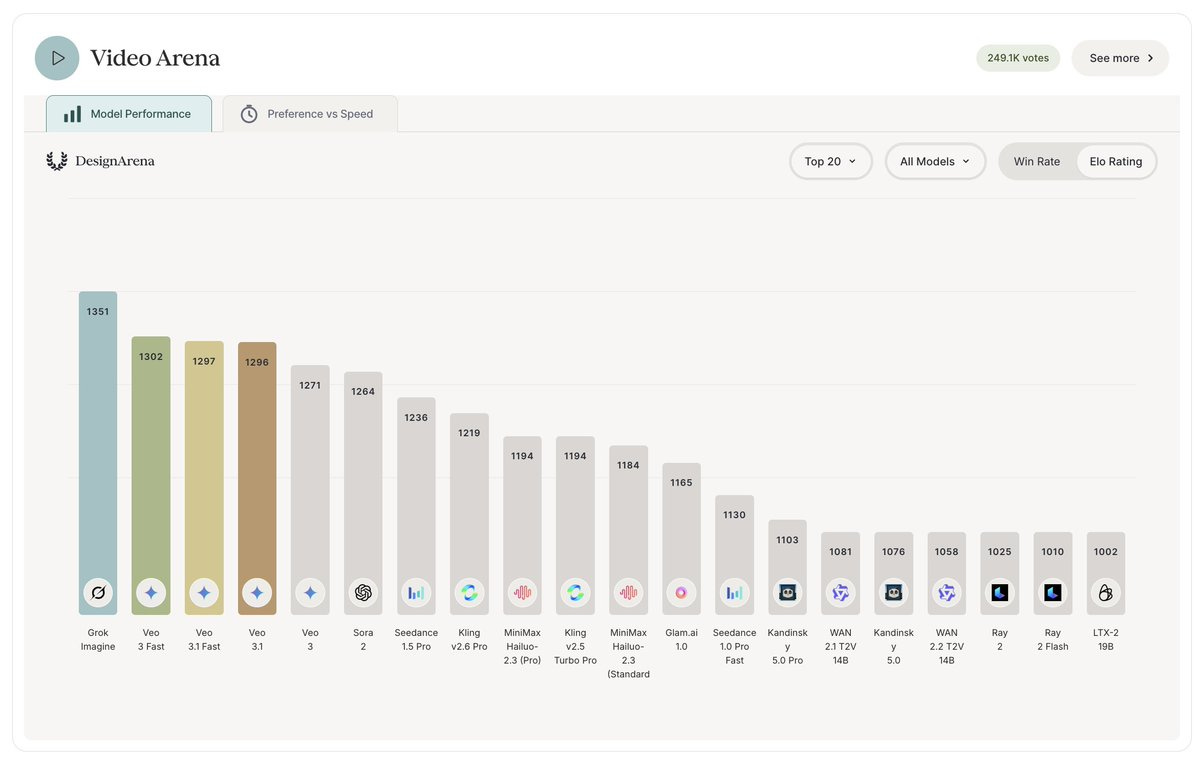This screenshot has height=767, width=1200.
Task: Click the 1002 value on LTX-2 bar
Action: (x=1105, y=552)
